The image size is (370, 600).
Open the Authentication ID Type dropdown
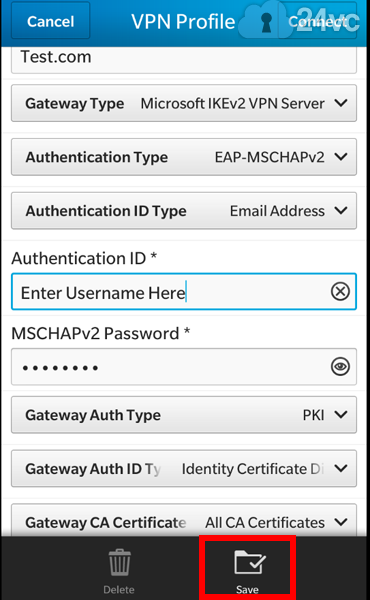click(x=184, y=211)
